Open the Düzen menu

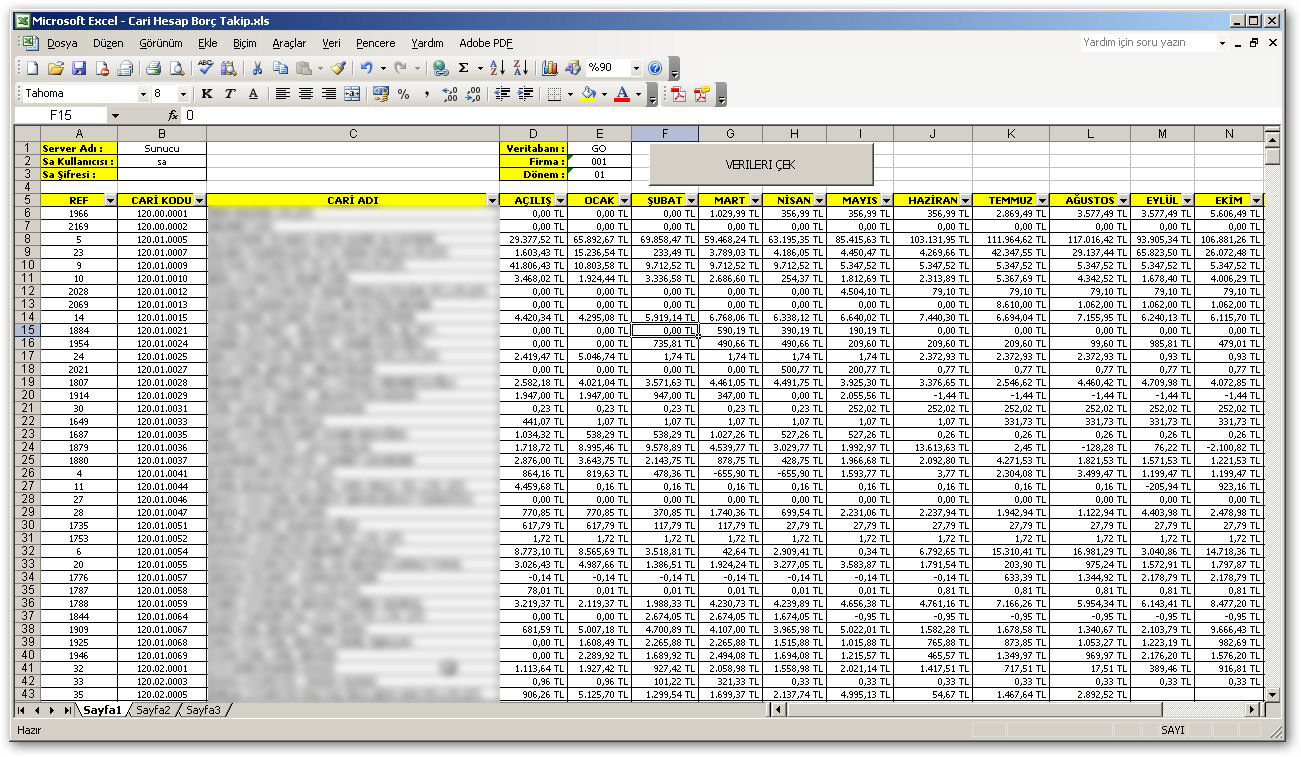(108, 43)
